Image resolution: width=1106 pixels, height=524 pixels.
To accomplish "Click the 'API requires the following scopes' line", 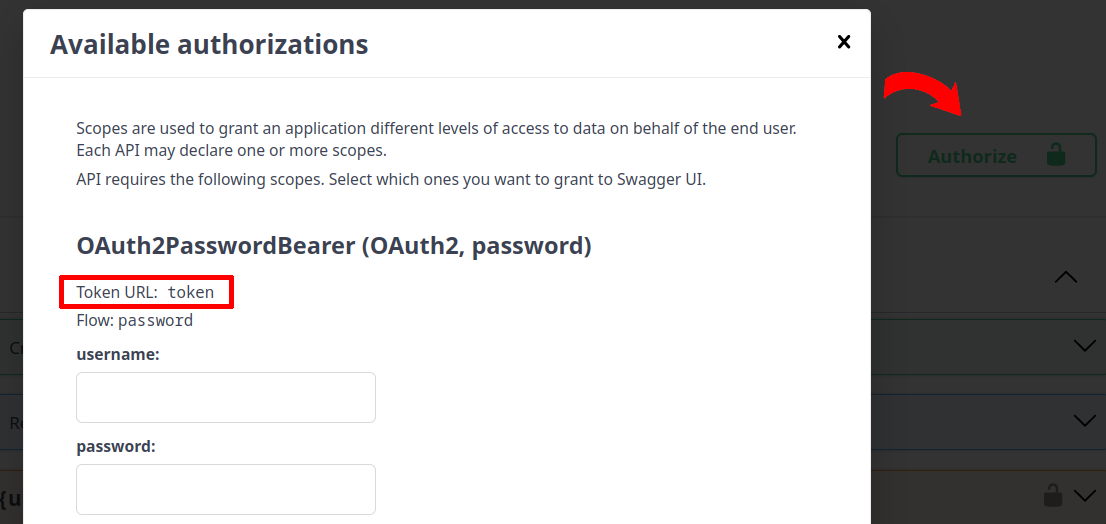I will [x=391, y=181].
